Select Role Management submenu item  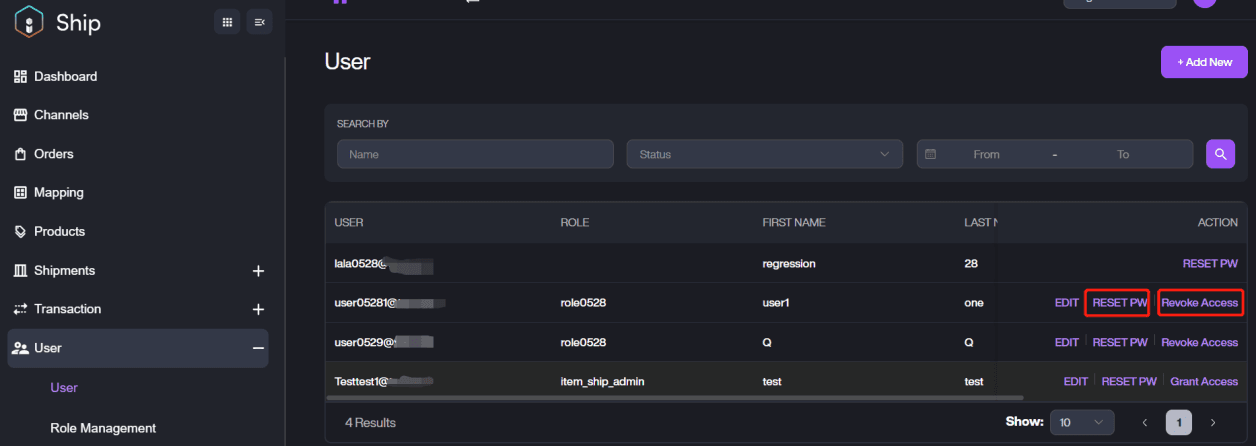(x=103, y=428)
